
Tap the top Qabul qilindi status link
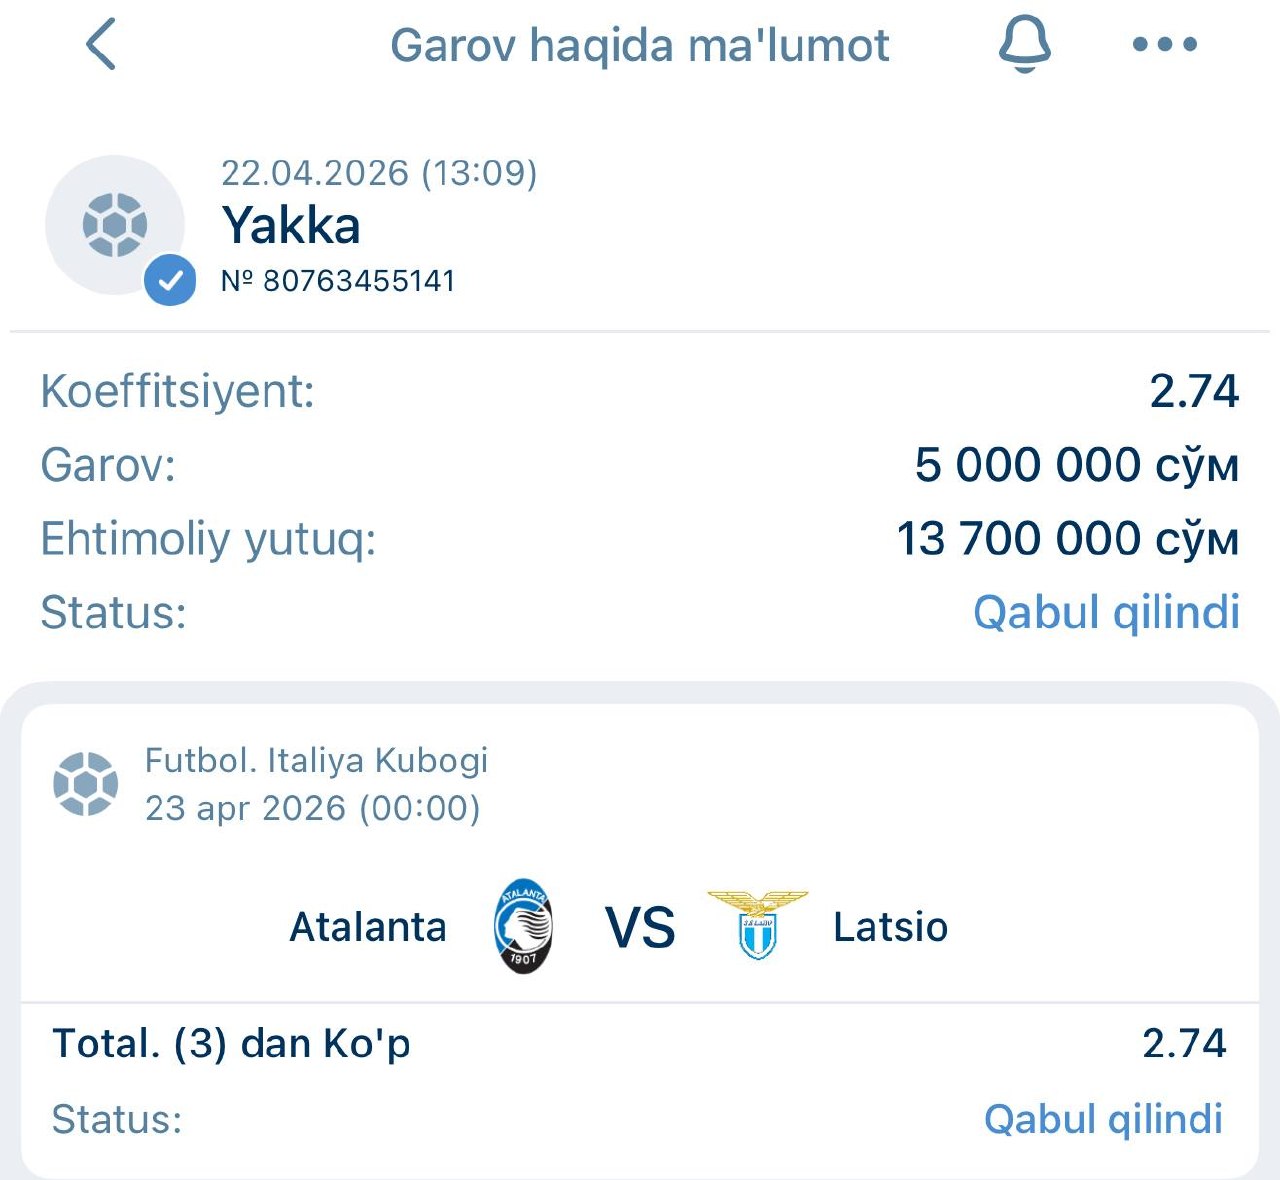pyautogui.click(x=1106, y=612)
